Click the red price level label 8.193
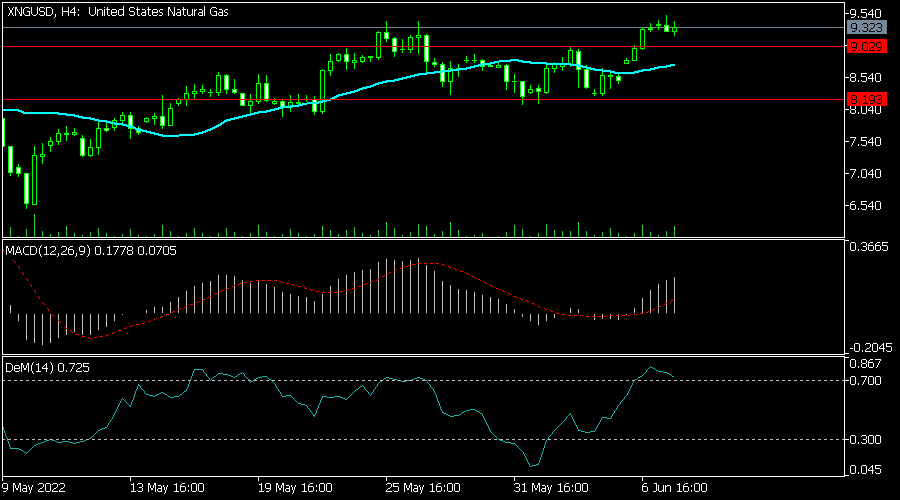This screenshot has width=900, height=500. [x=866, y=99]
